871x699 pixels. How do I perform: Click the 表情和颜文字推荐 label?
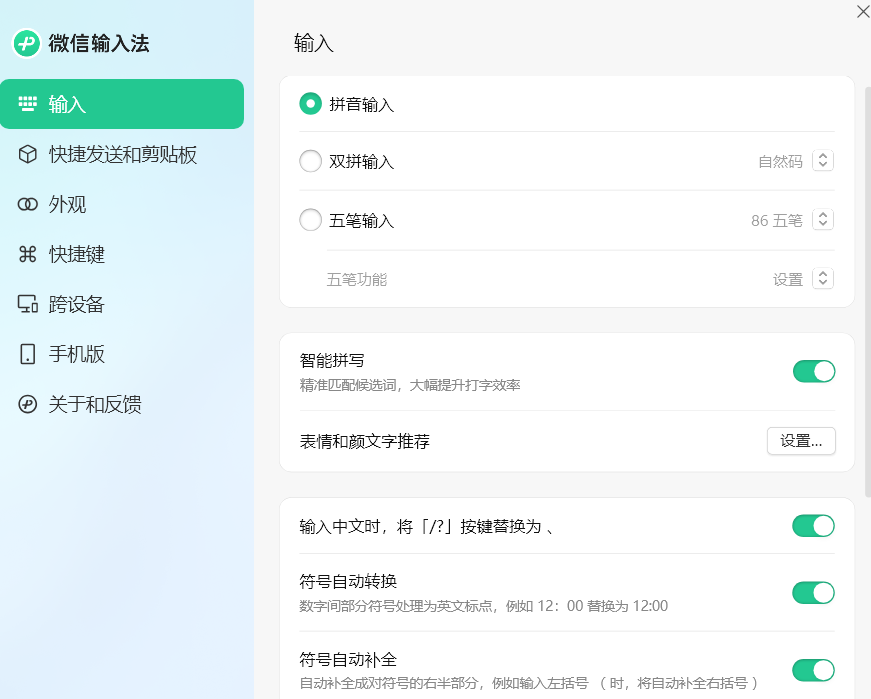point(364,441)
